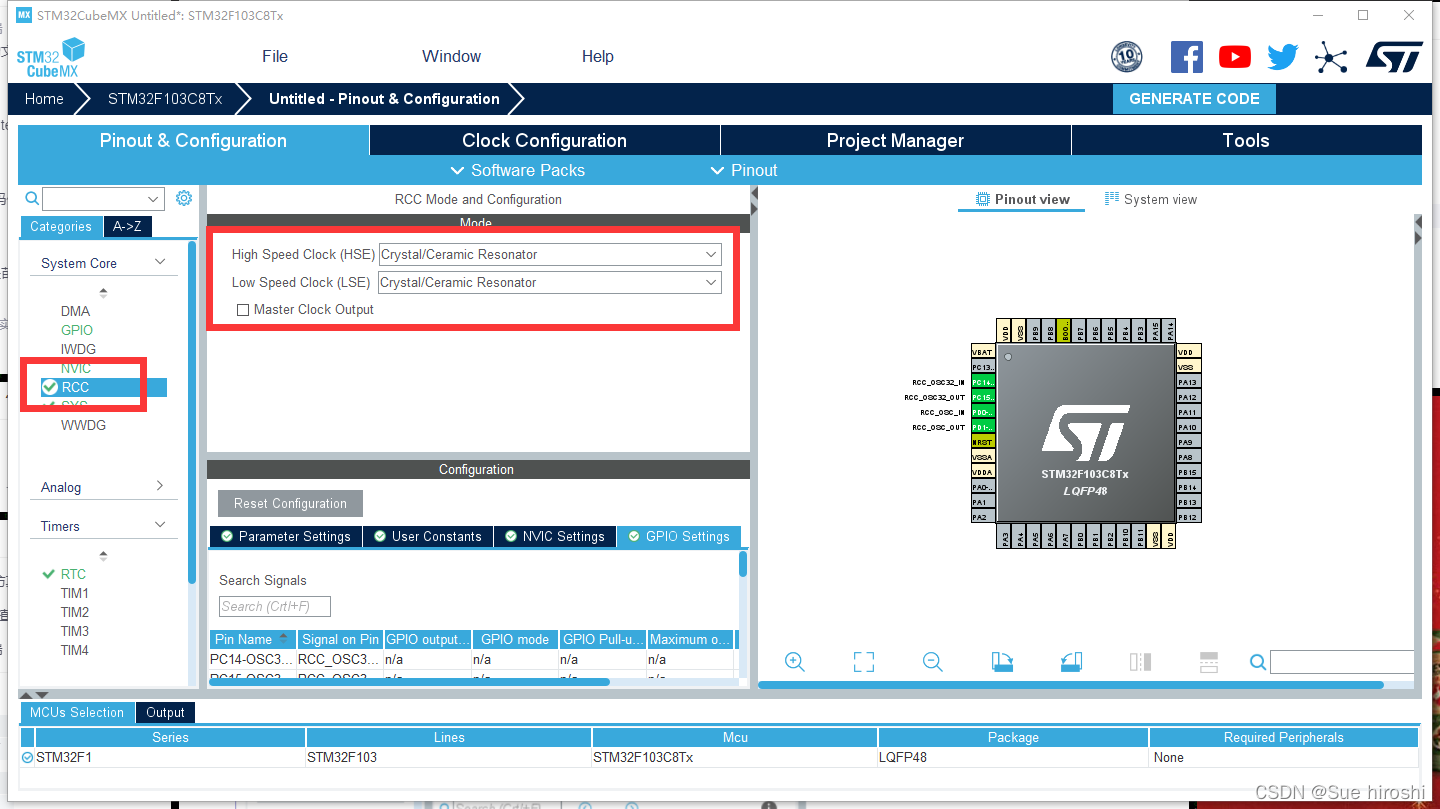Open the category settings gear
Viewport: 1440px width, 809px height.
[x=184, y=198]
